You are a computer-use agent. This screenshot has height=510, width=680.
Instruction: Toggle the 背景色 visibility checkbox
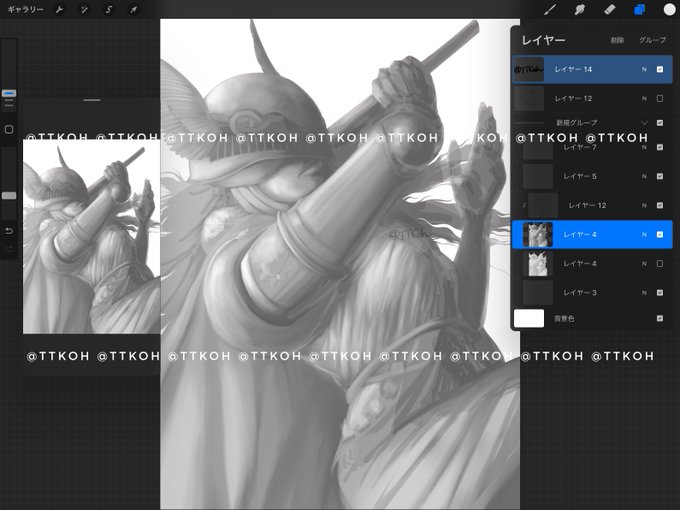(660, 318)
